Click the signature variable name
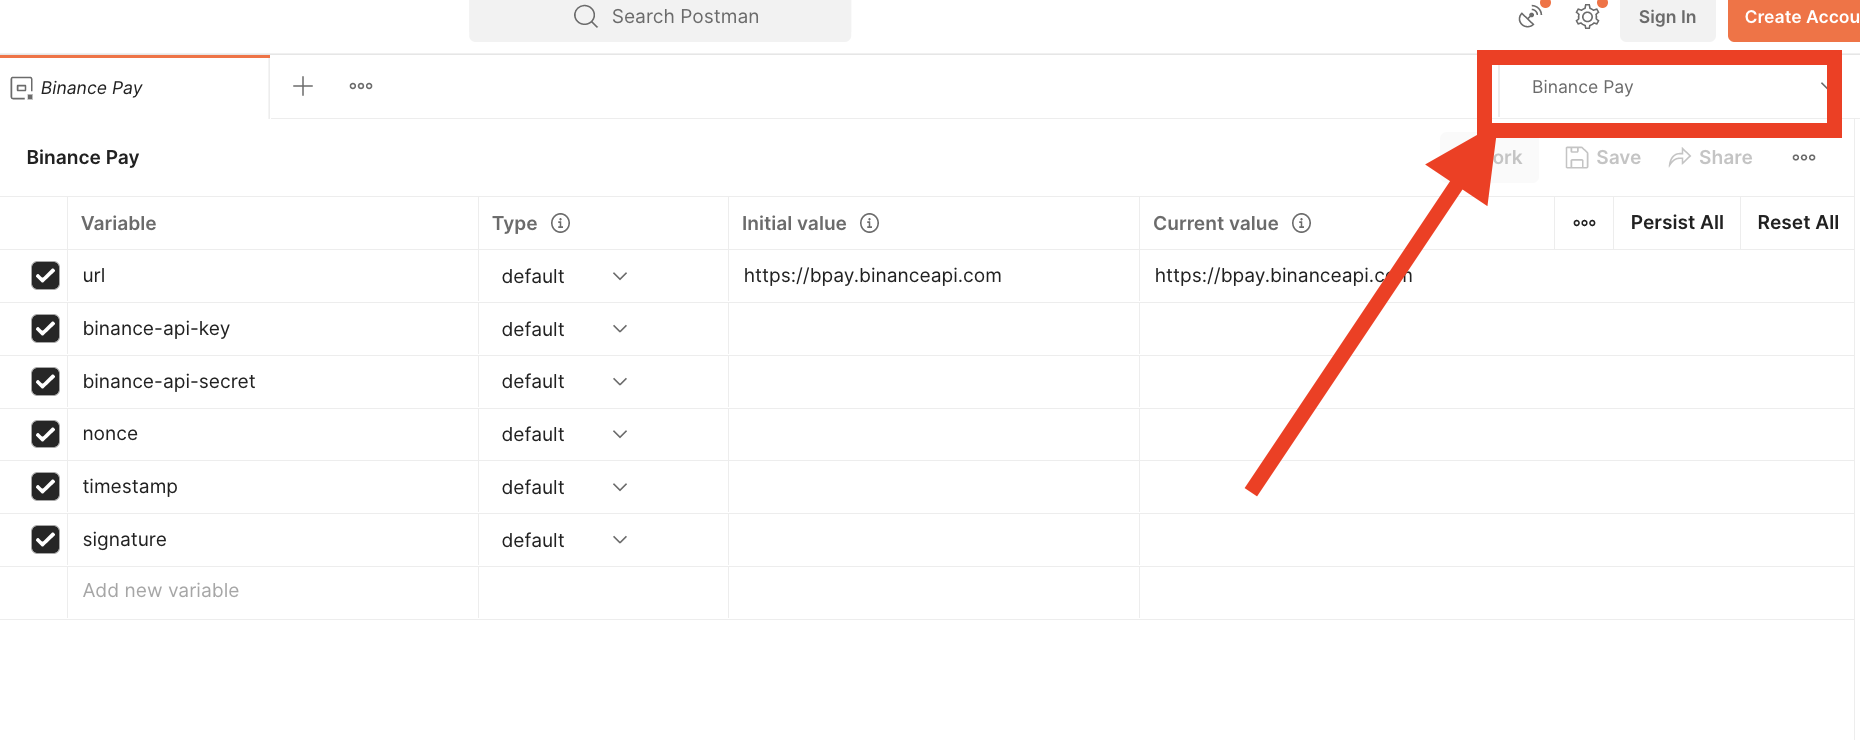This screenshot has height=740, width=1860. tap(125, 539)
